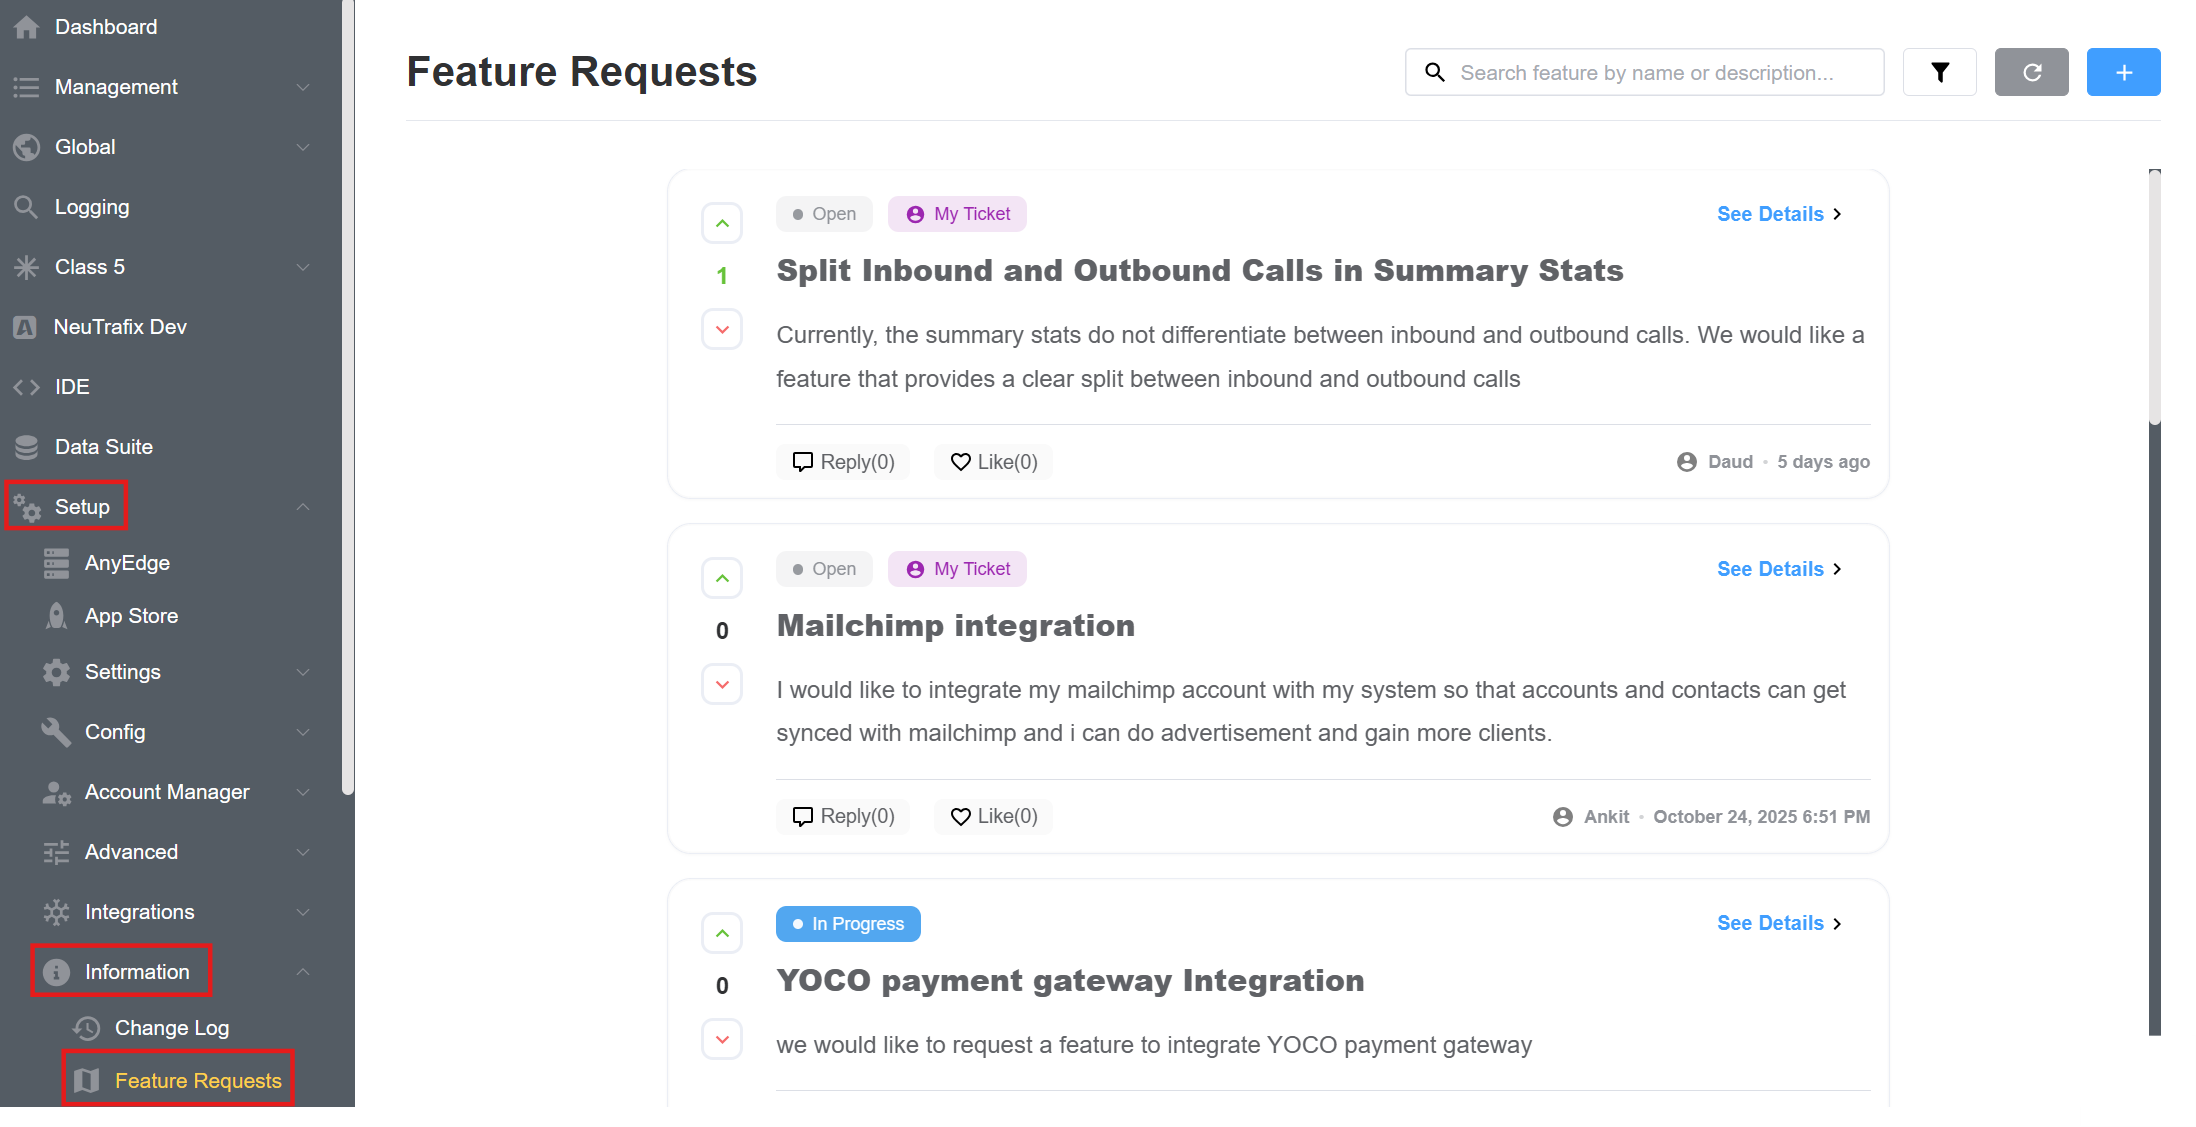Screen dimensions: 2196x1127
Task: Open the IDE code brackets icon
Action: pyautogui.click(x=27, y=387)
